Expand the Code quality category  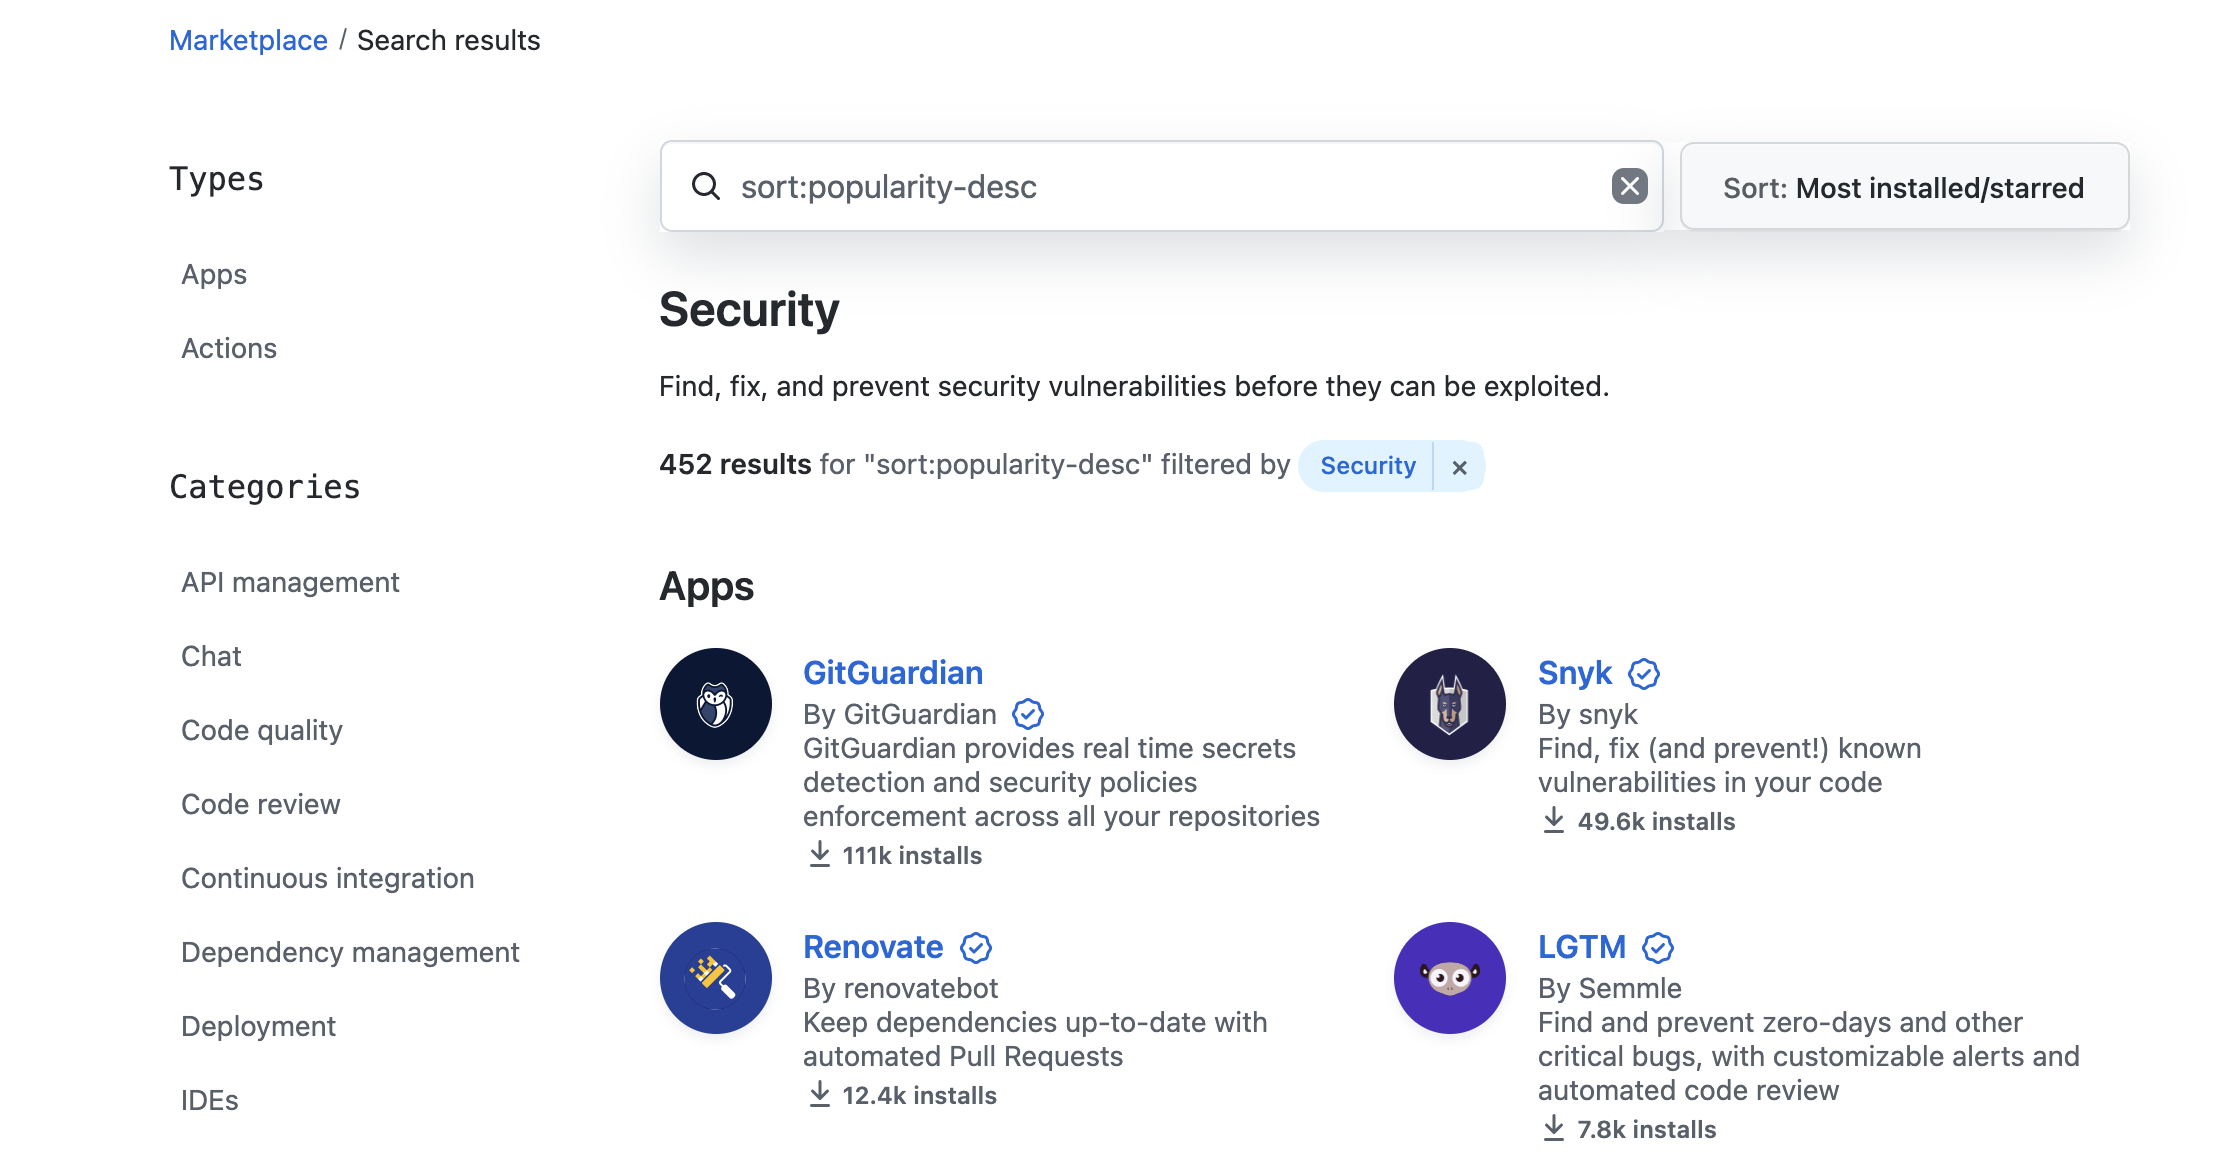click(x=261, y=730)
